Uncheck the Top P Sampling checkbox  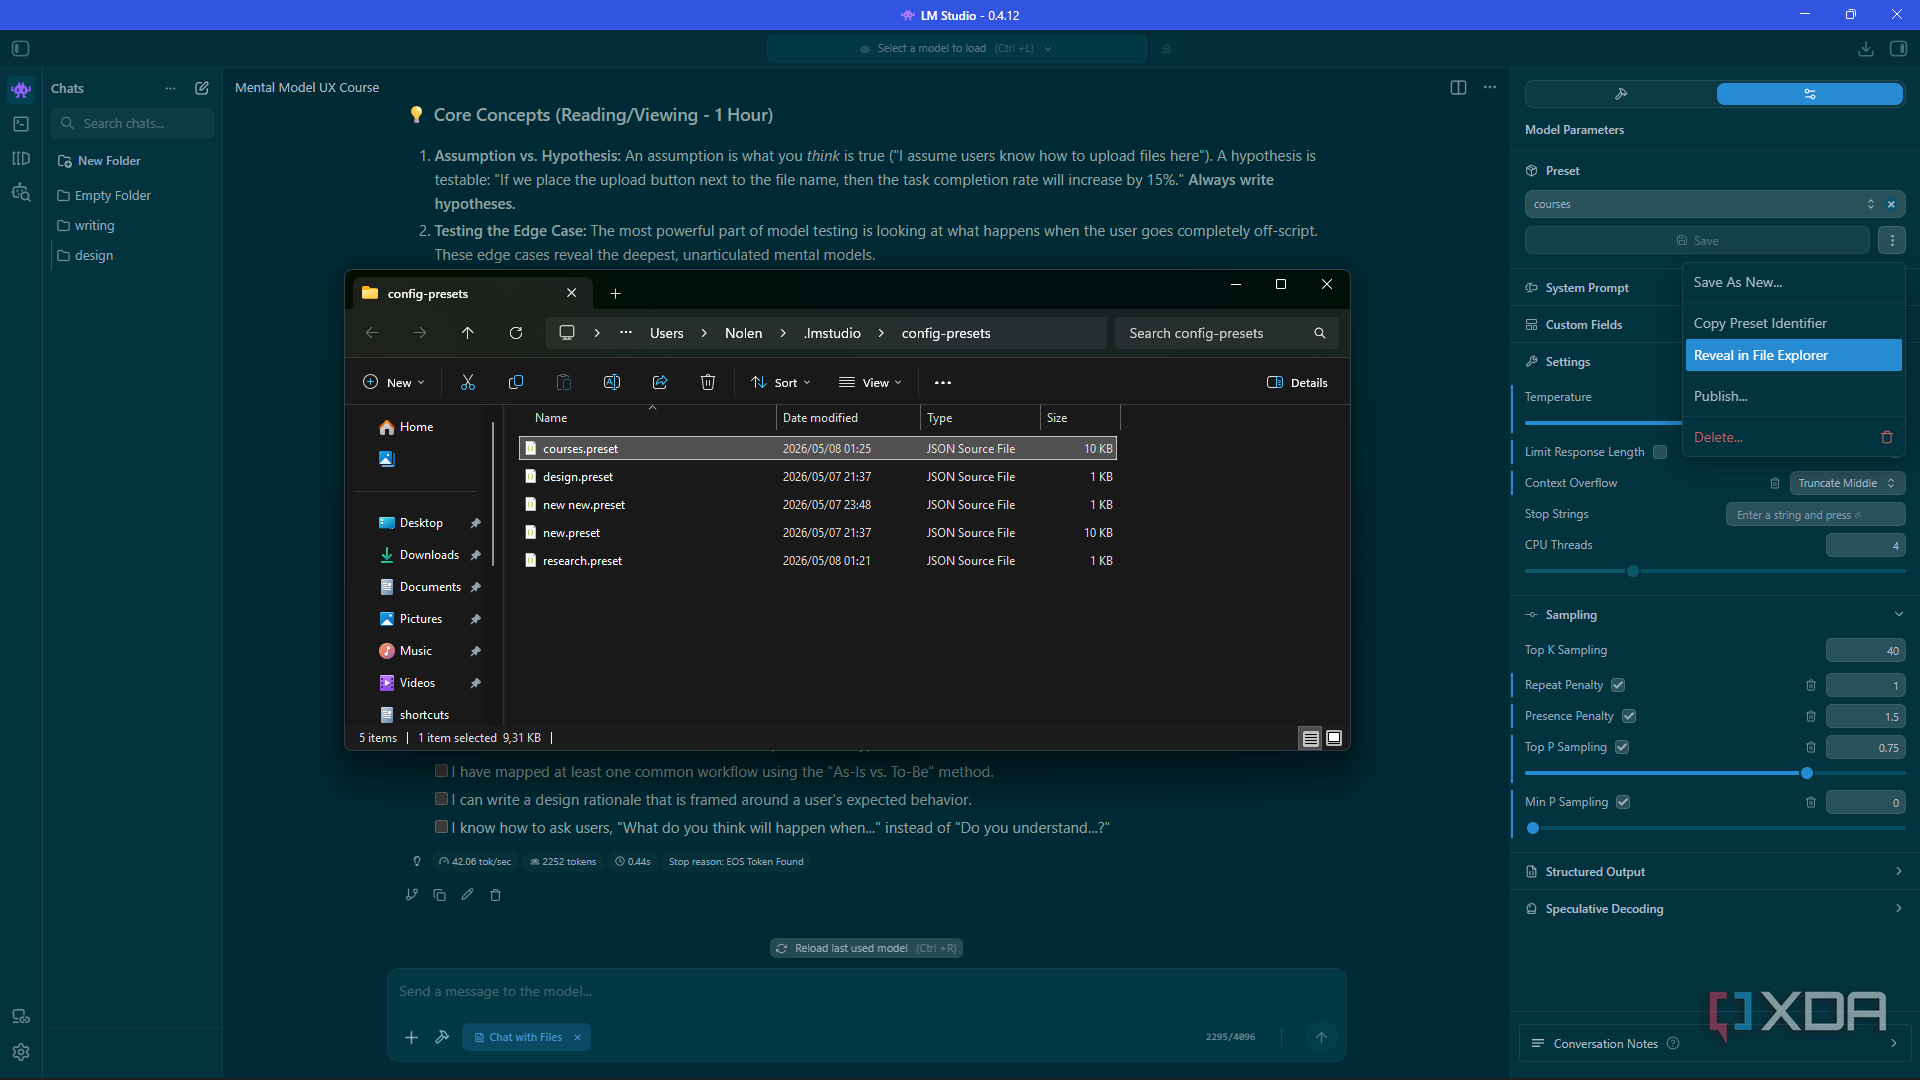point(1622,747)
